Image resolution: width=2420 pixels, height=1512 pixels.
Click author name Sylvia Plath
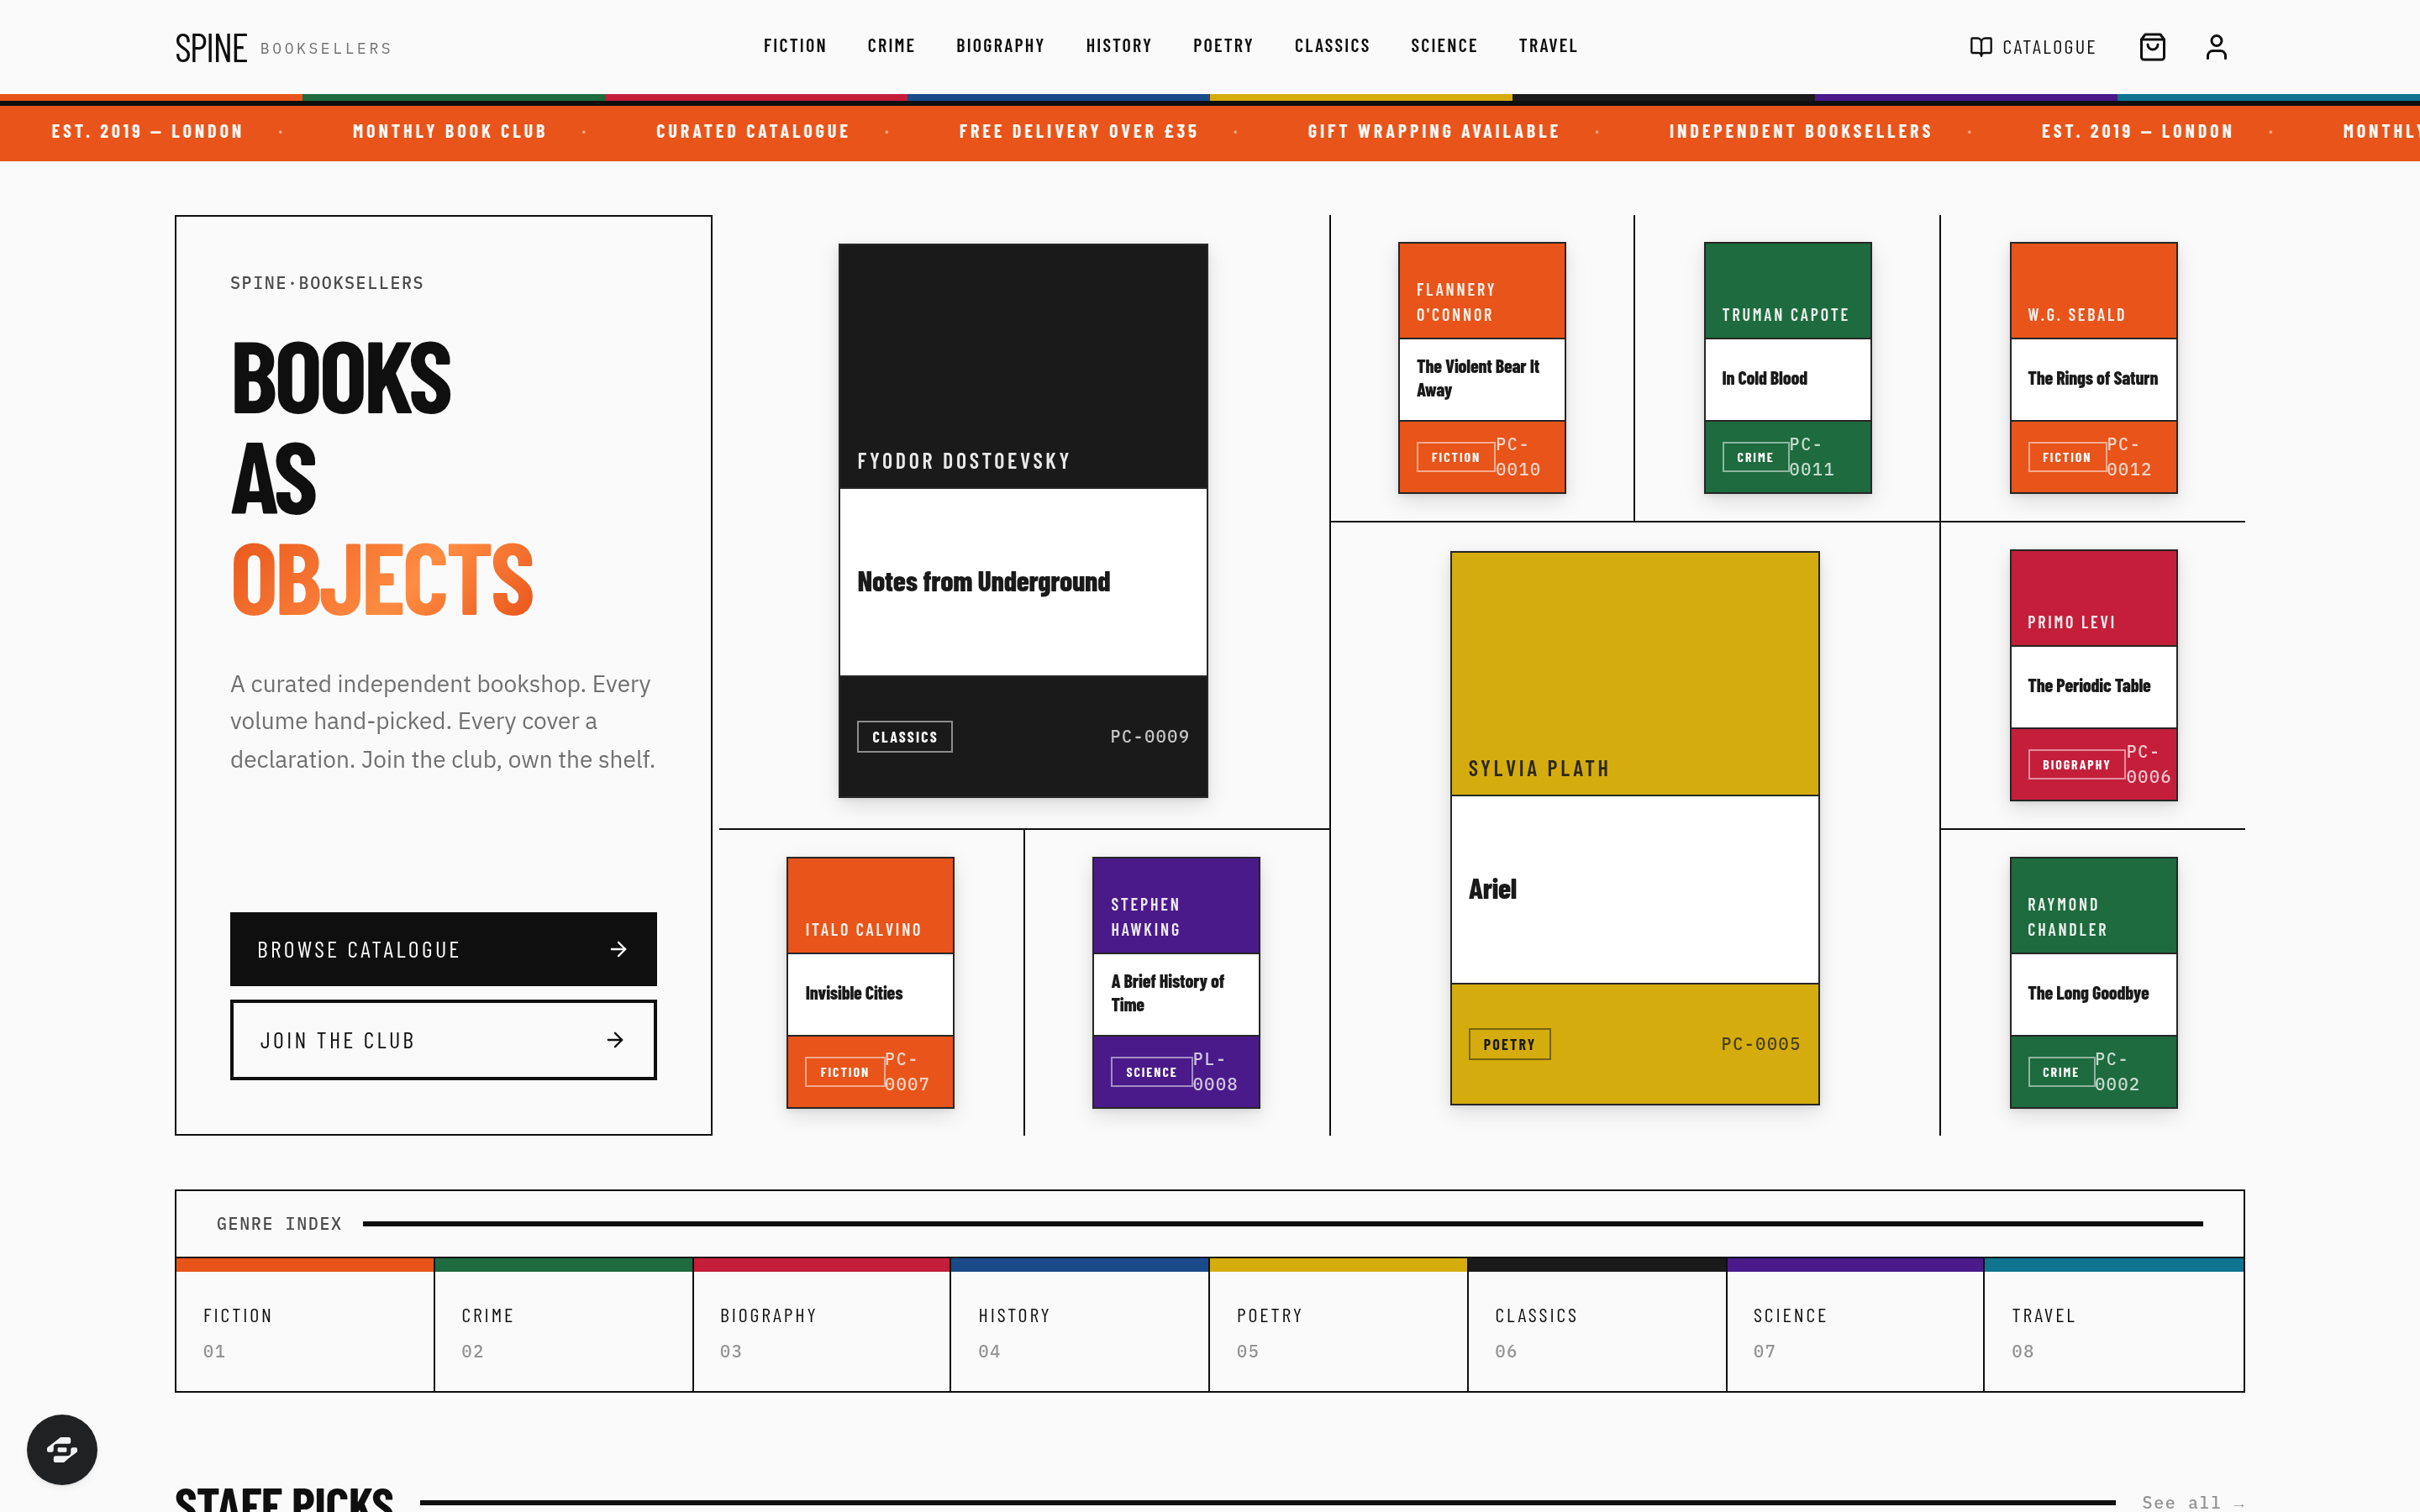click(x=1538, y=769)
